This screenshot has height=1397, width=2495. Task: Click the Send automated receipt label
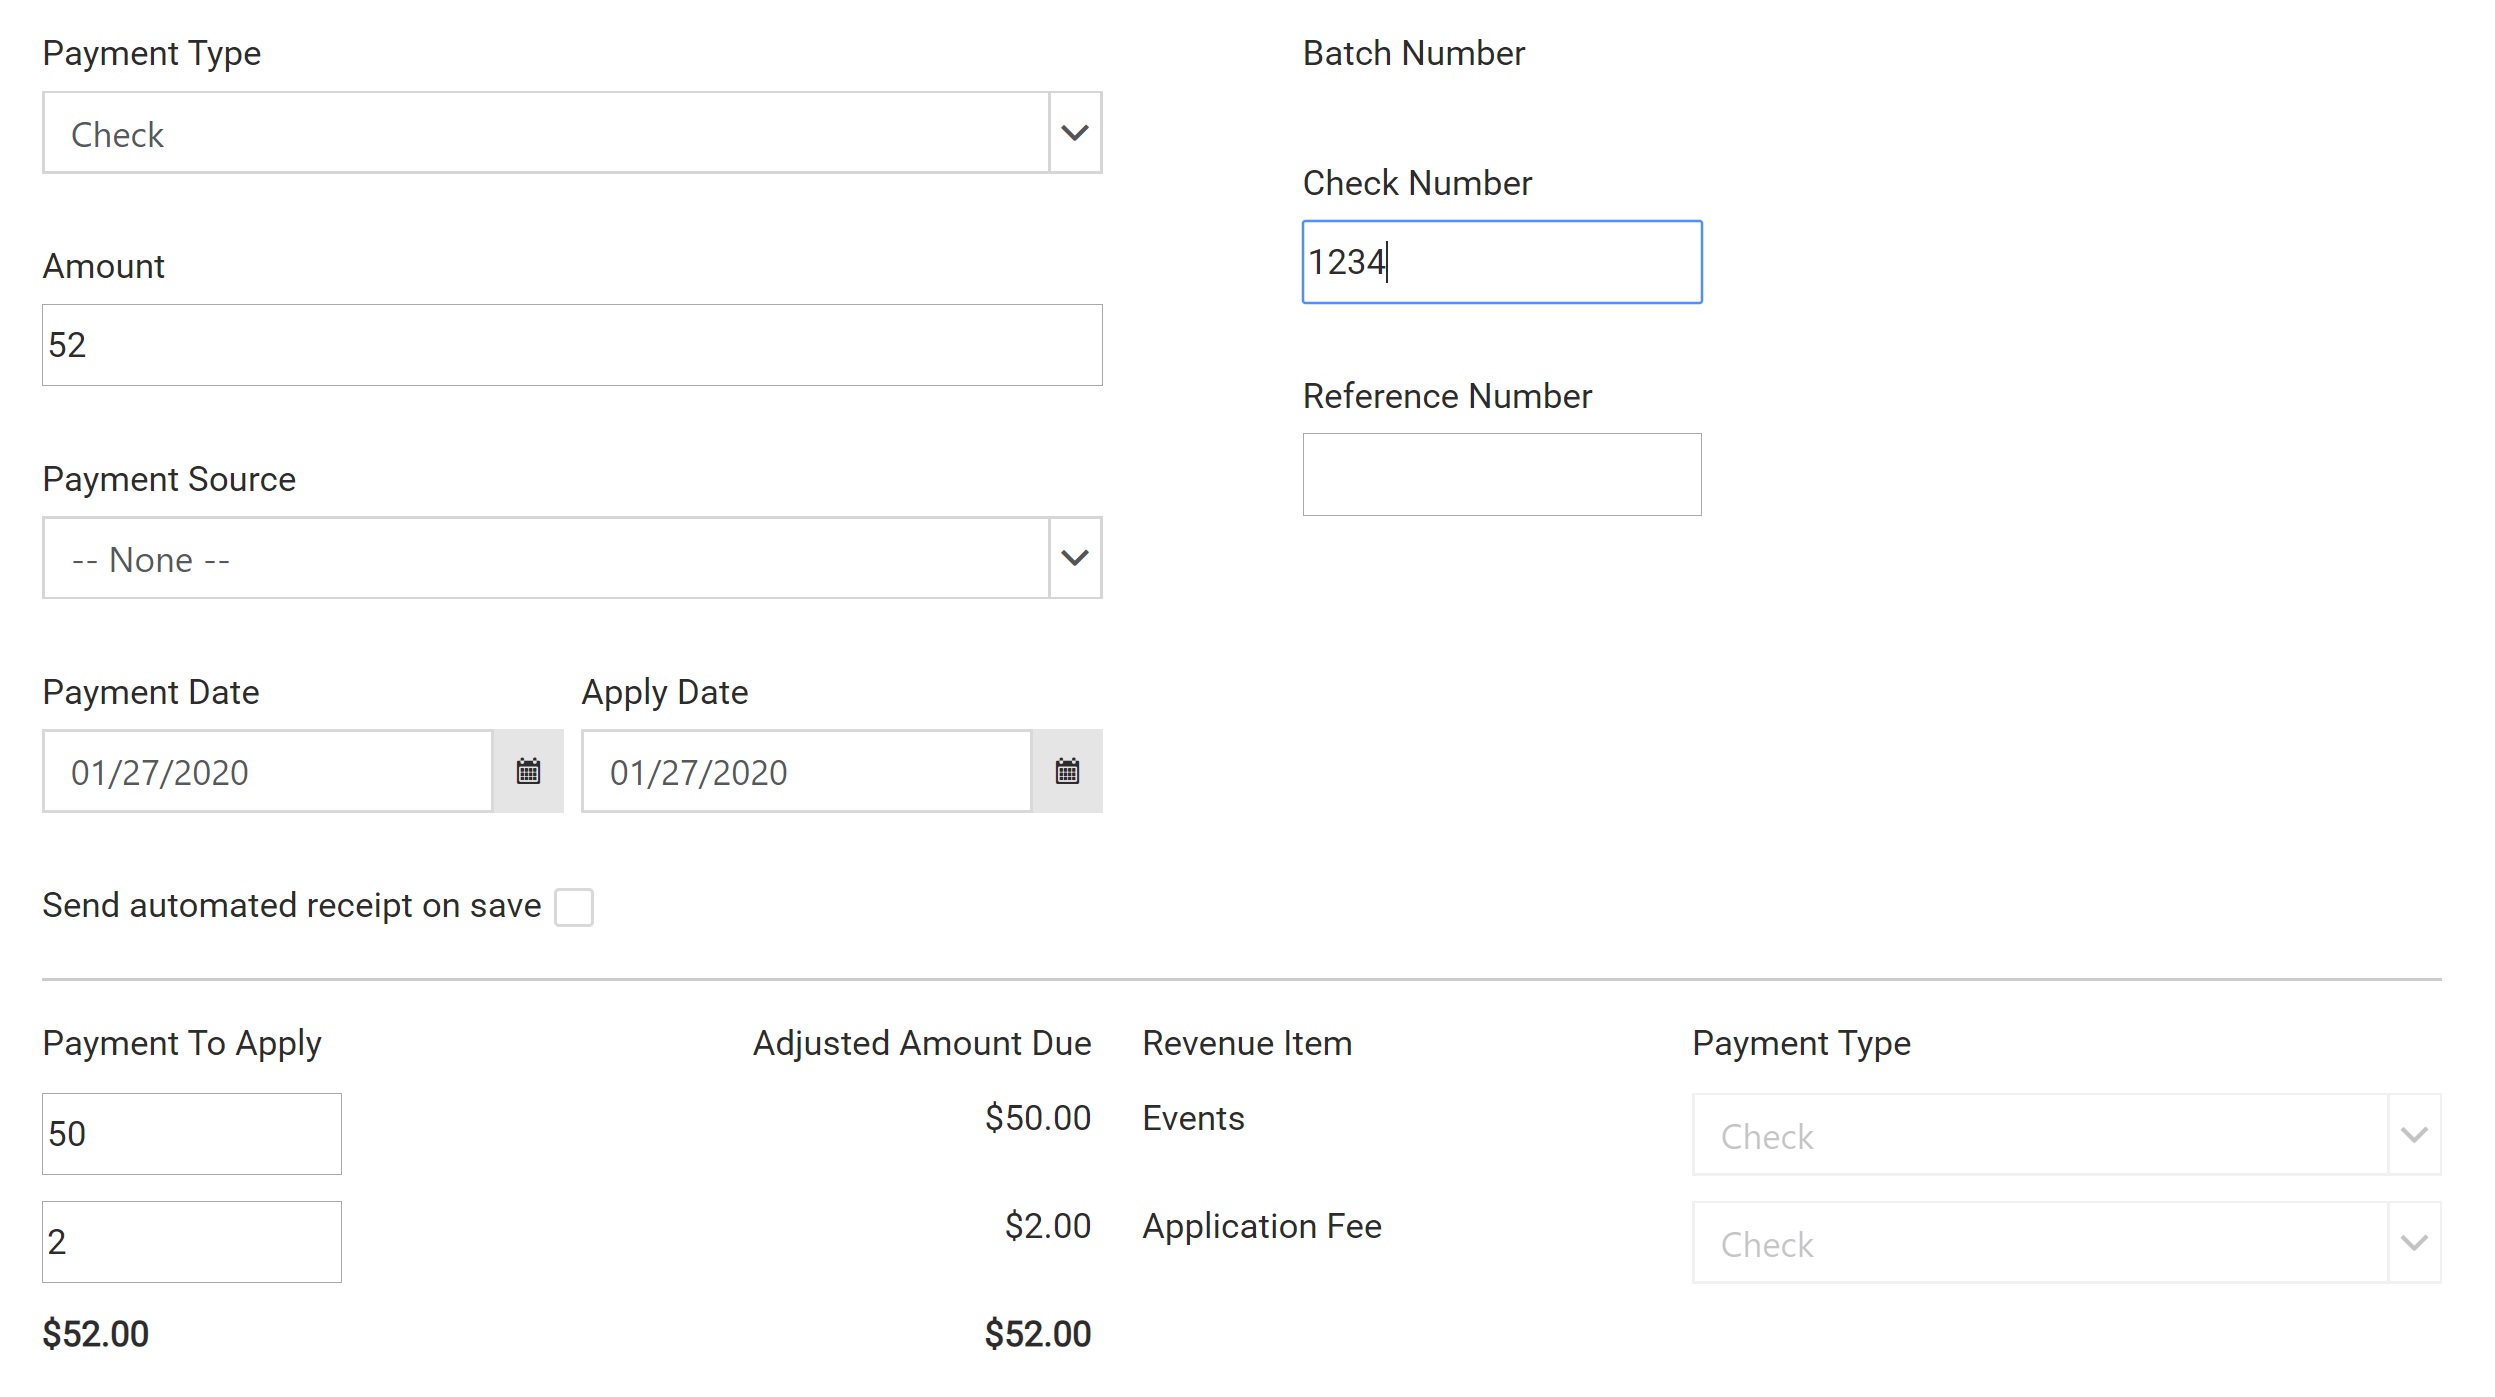(x=291, y=905)
